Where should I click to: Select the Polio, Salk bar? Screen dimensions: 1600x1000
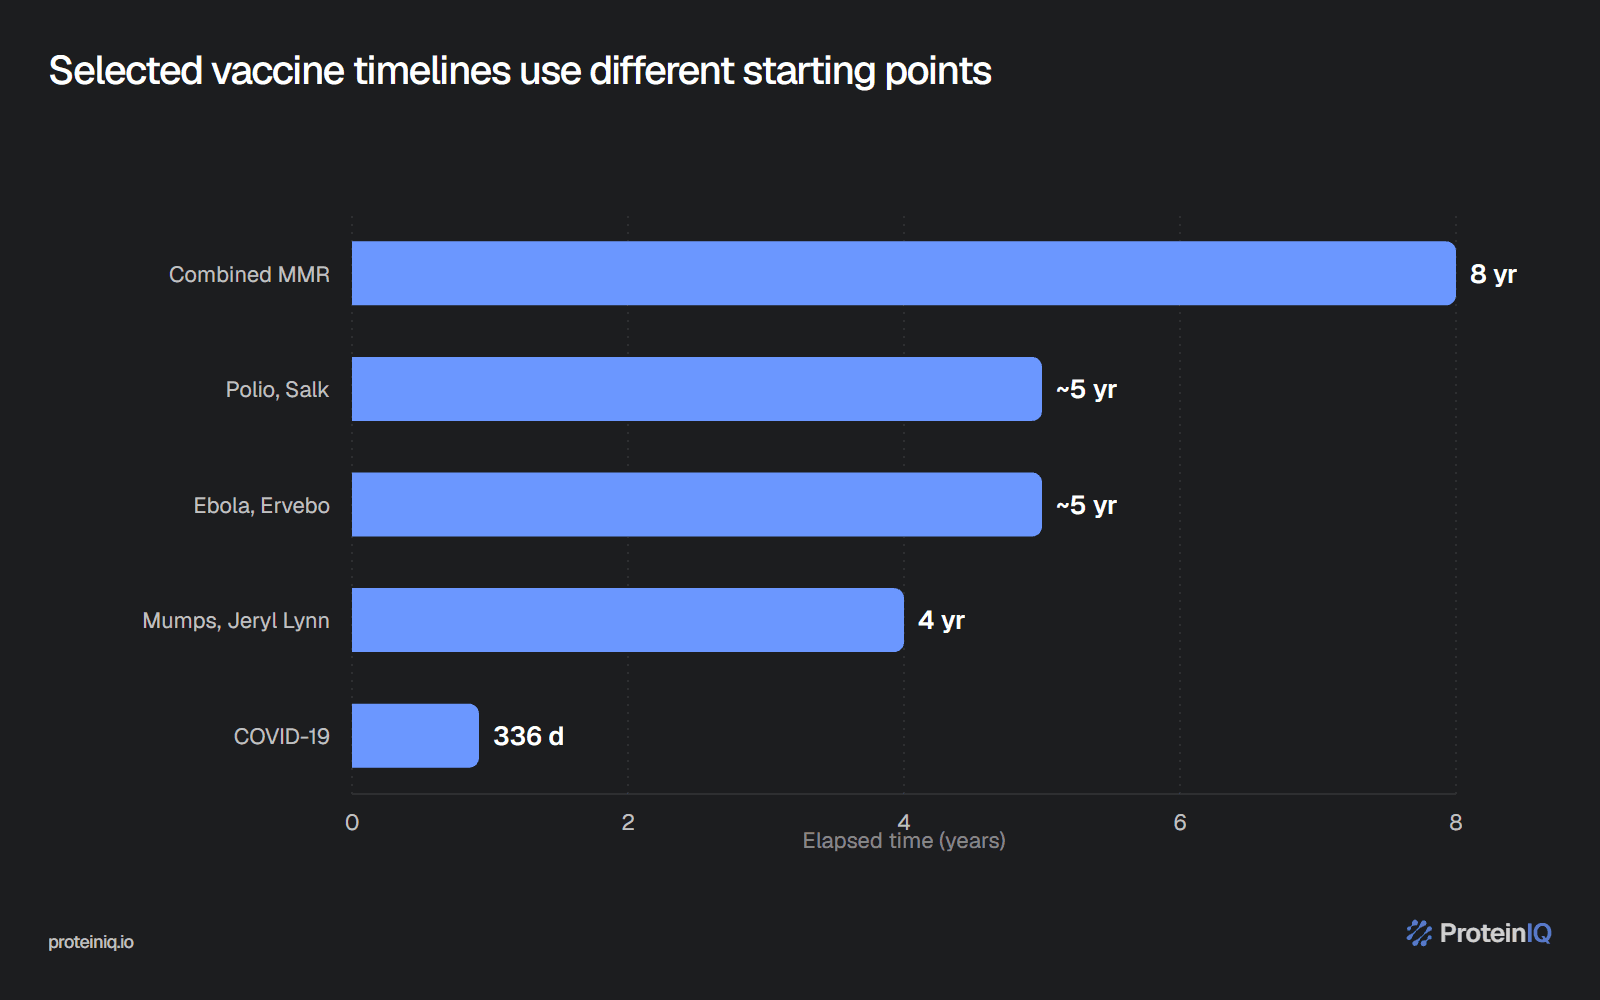click(697, 389)
